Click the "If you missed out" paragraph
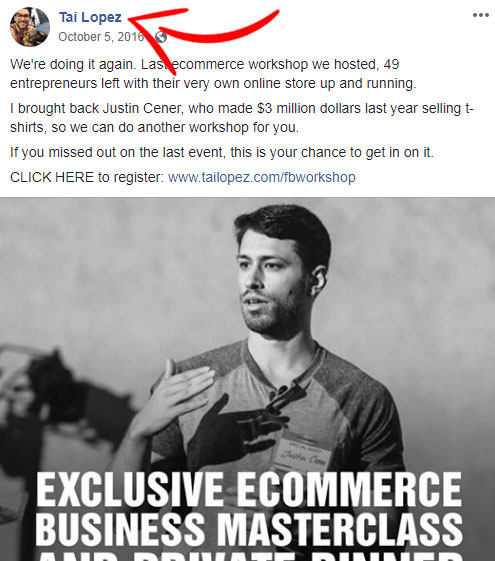Screen dimensions: 495x561 click(x=222, y=152)
